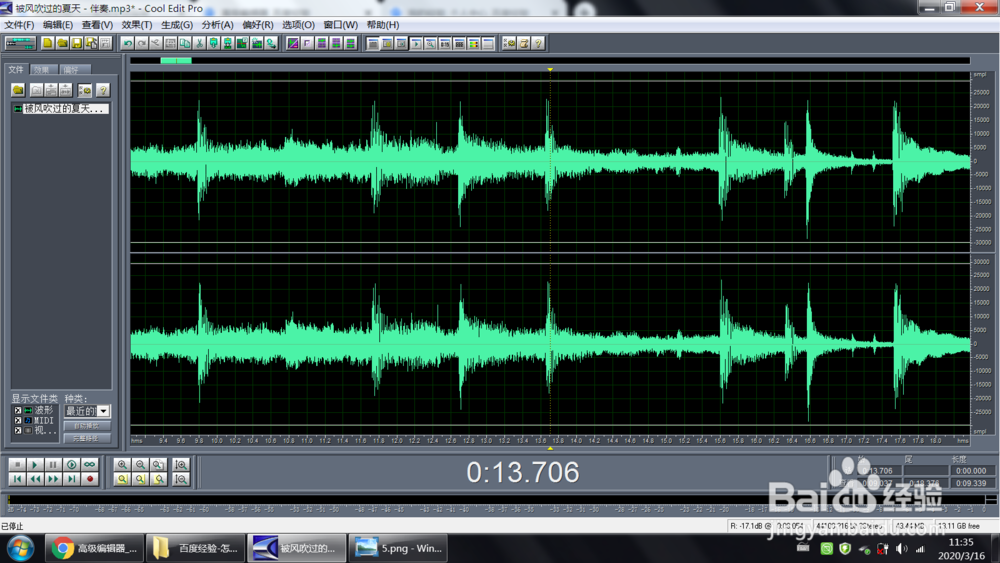Switch to the 文件 panel tab

click(x=17, y=69)
